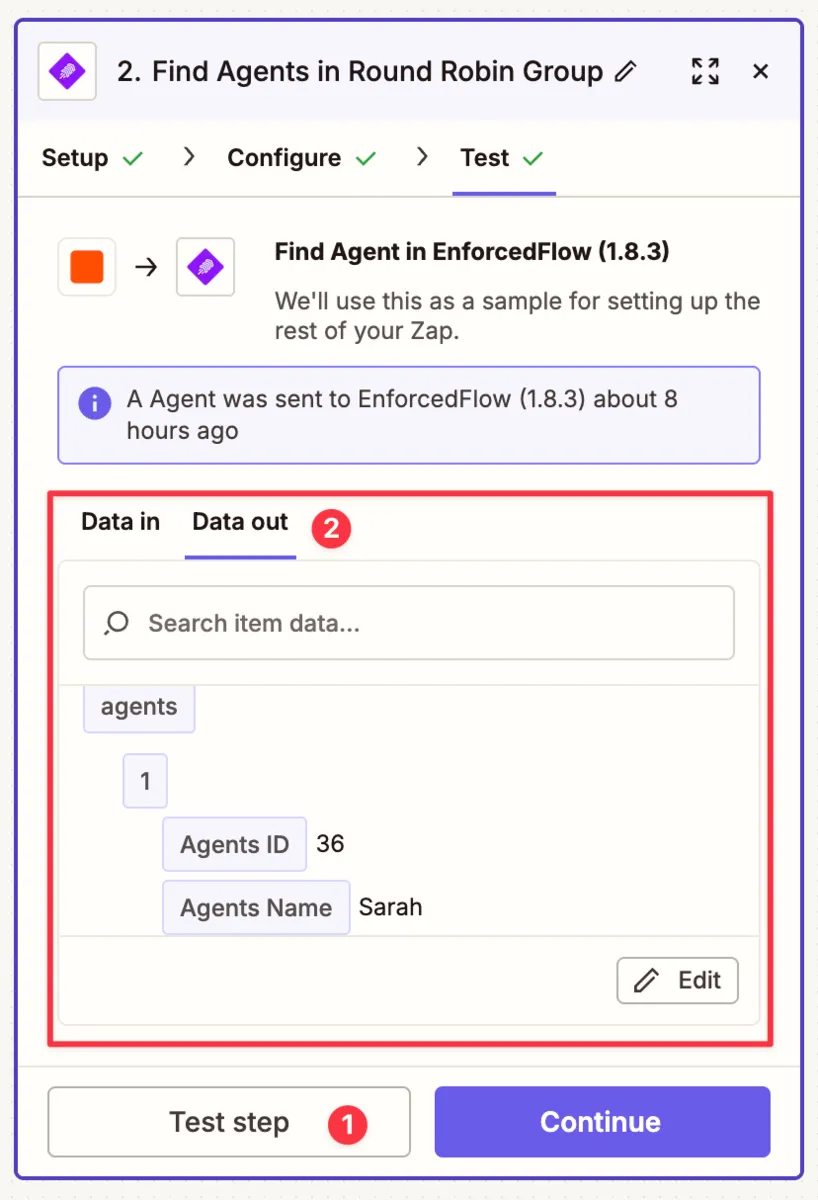Image resolution: width=818 pixels, height=1200 pixels.
Task: Click the info icon in the notification banner
Action: [94, 403]
